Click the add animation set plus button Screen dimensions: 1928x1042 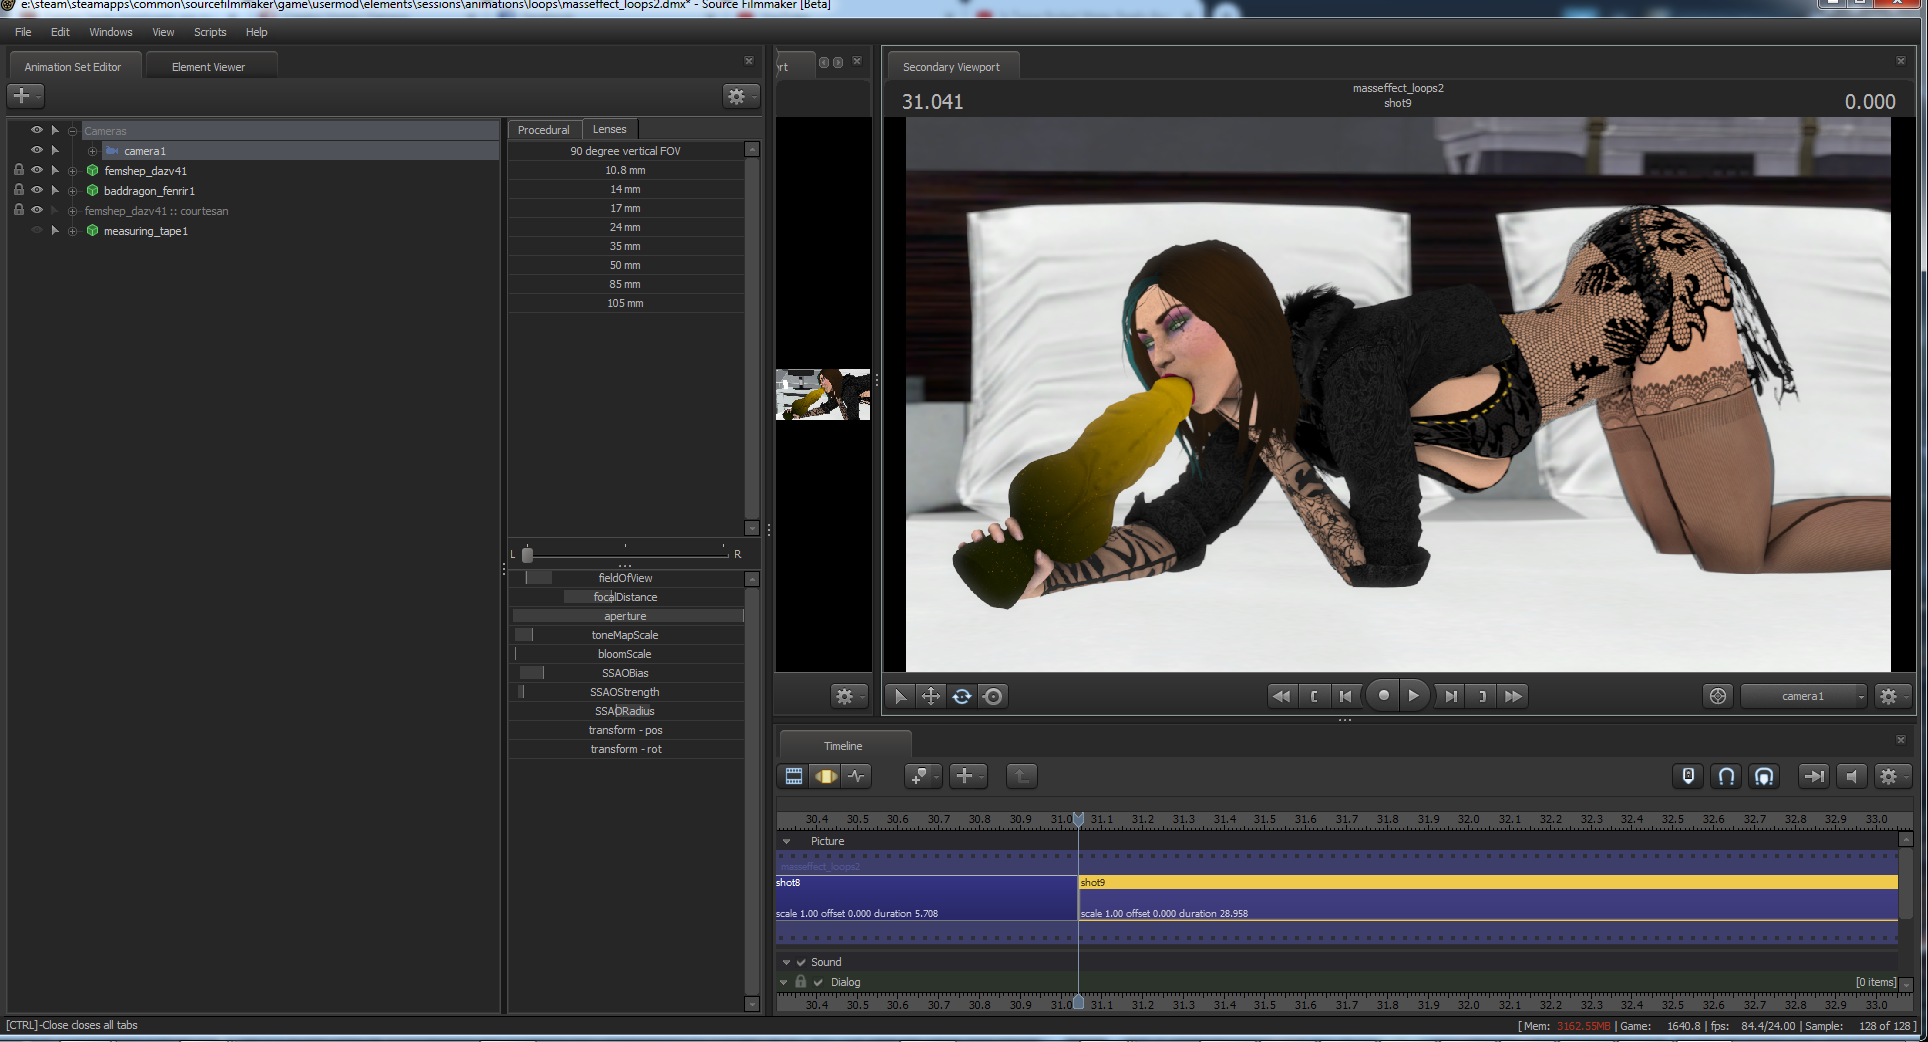[x=25, y=96]
